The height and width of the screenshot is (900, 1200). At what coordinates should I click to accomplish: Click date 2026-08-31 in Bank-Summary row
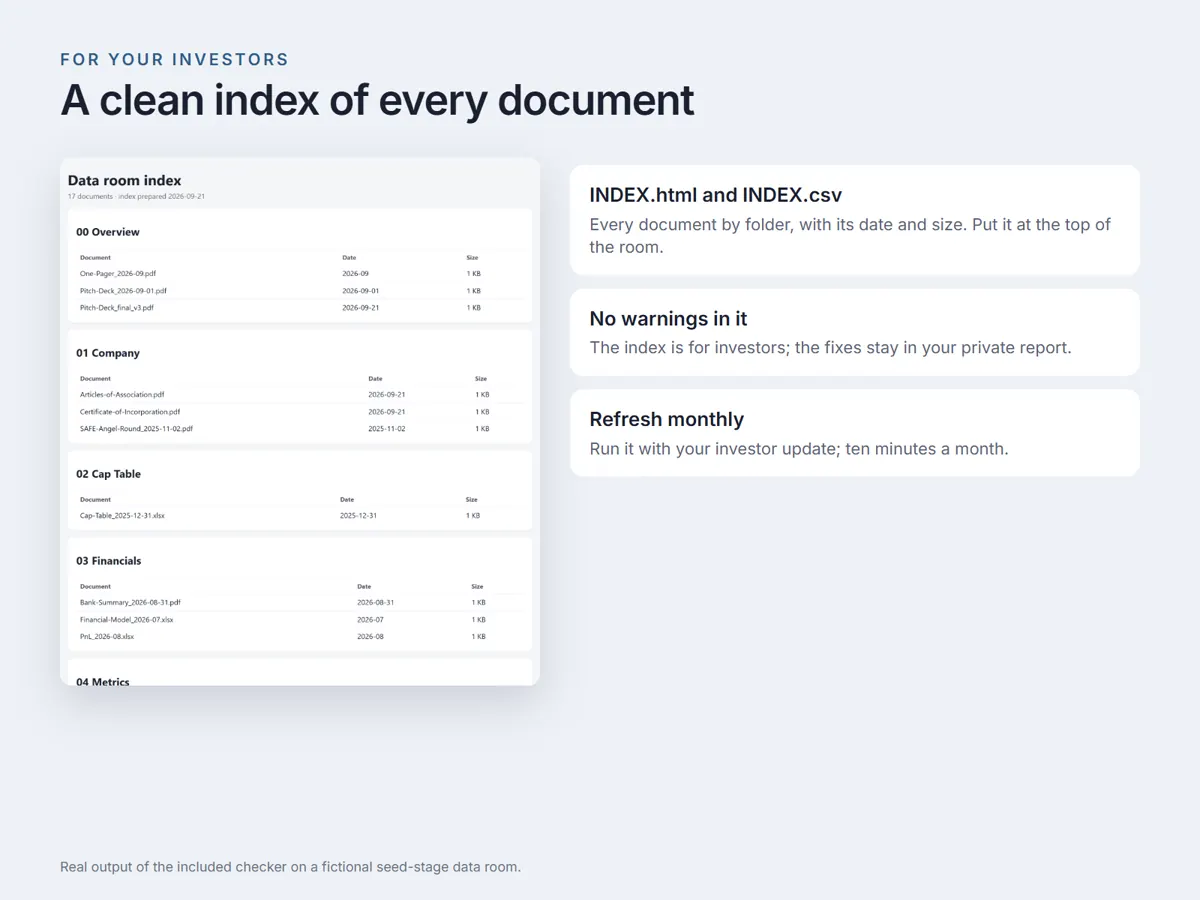375,603
